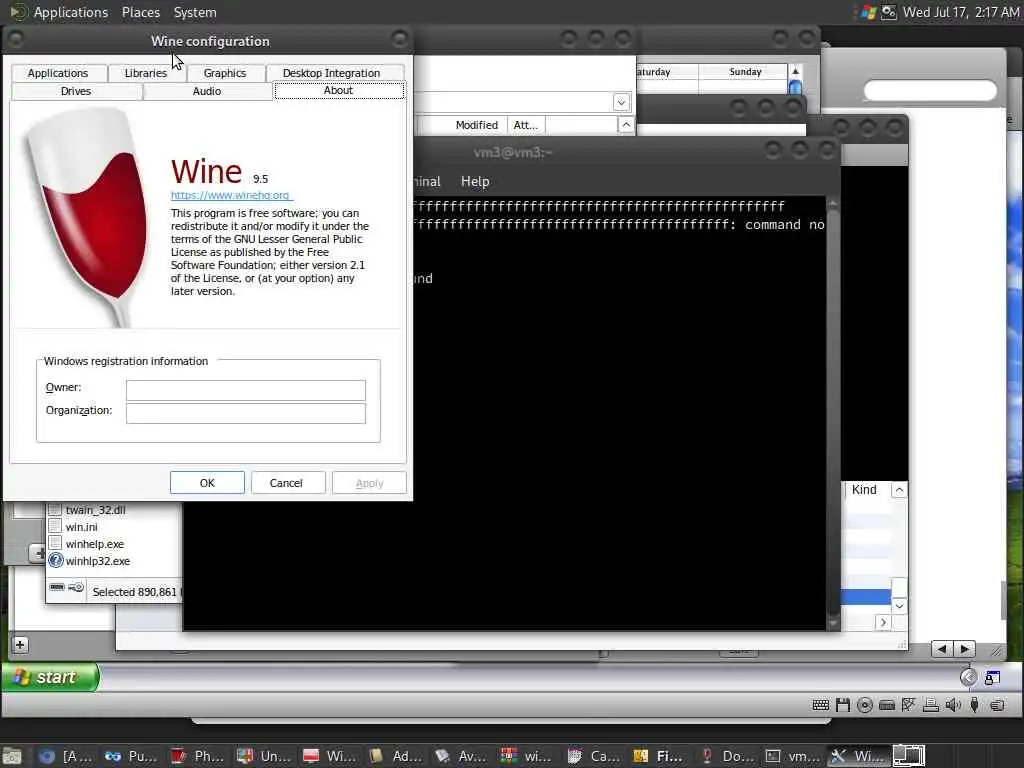Open the 'Un...' taskbar window

pyautogui.click(x=263, y=756)
